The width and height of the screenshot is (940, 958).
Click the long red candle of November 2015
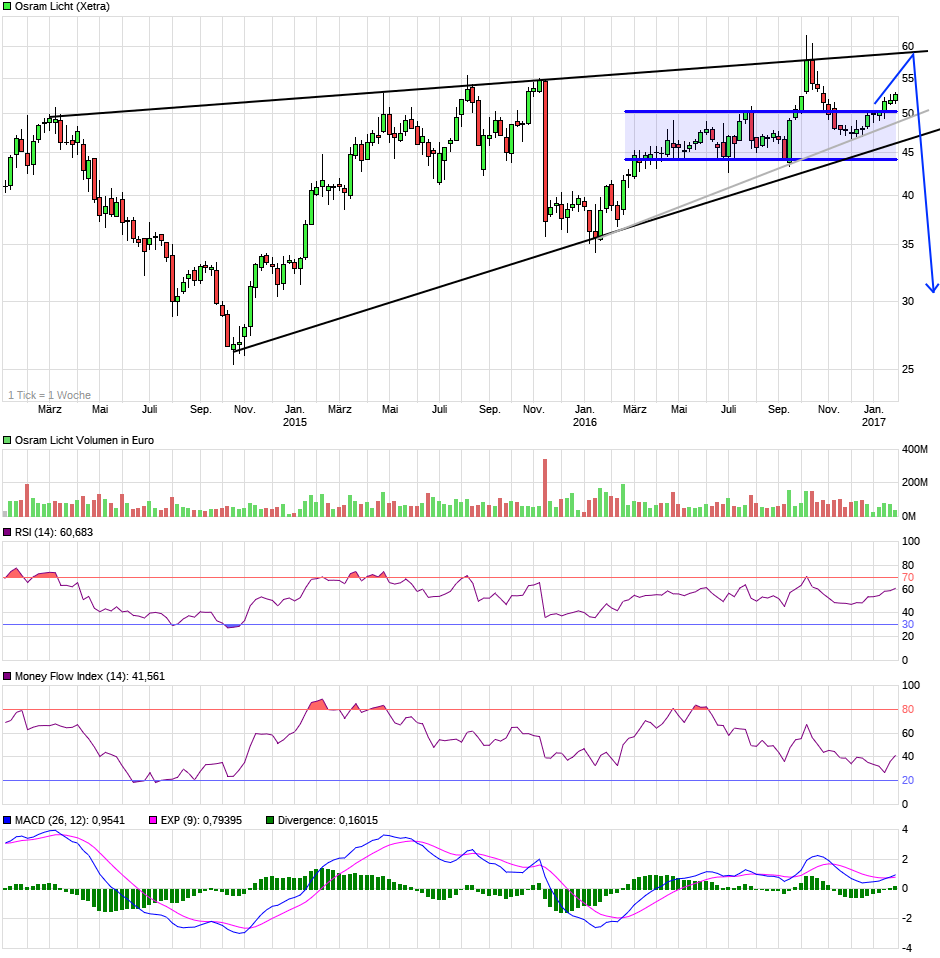tap(545, 151)
